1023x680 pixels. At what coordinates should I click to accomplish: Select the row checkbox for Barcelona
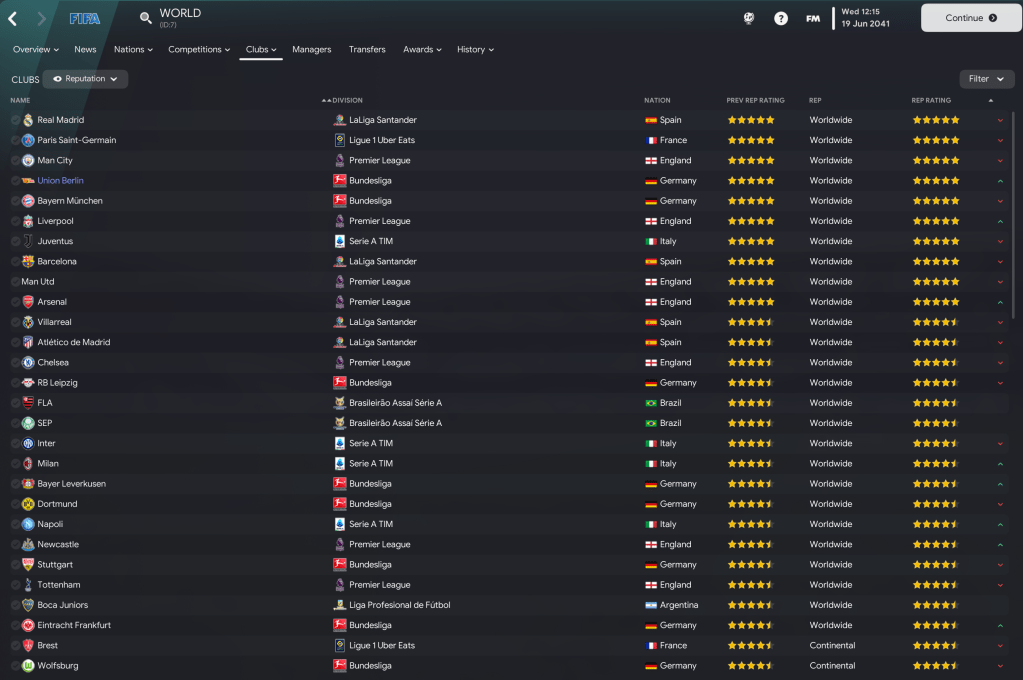coord(15,262)
